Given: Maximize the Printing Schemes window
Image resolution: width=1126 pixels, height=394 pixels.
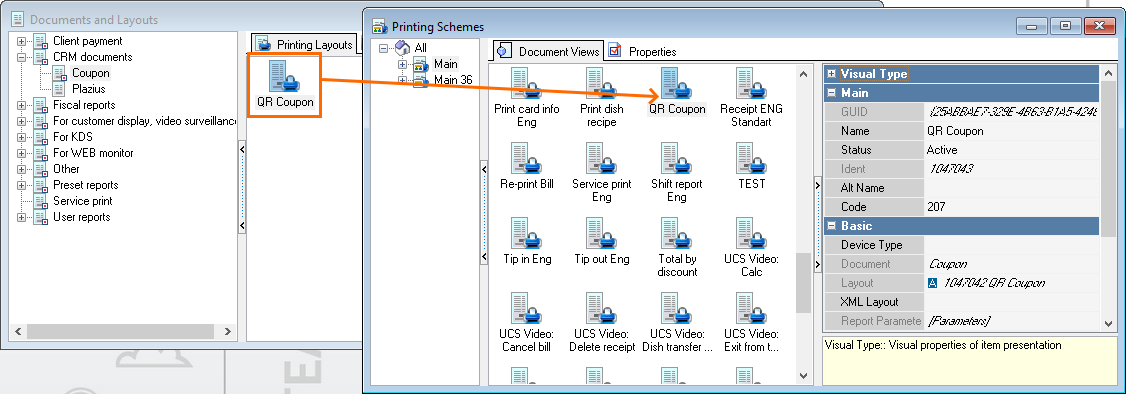Looking at the screenshot, I should tap(1066, 27).
